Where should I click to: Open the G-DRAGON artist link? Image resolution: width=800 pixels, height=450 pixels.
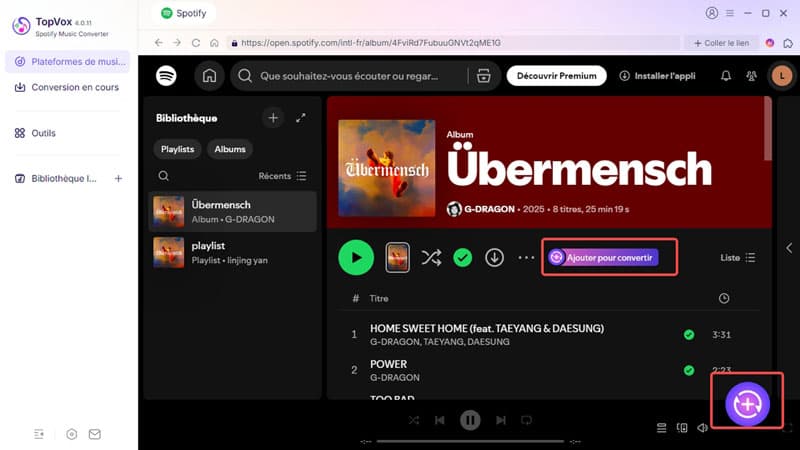[x=489, y=209]
